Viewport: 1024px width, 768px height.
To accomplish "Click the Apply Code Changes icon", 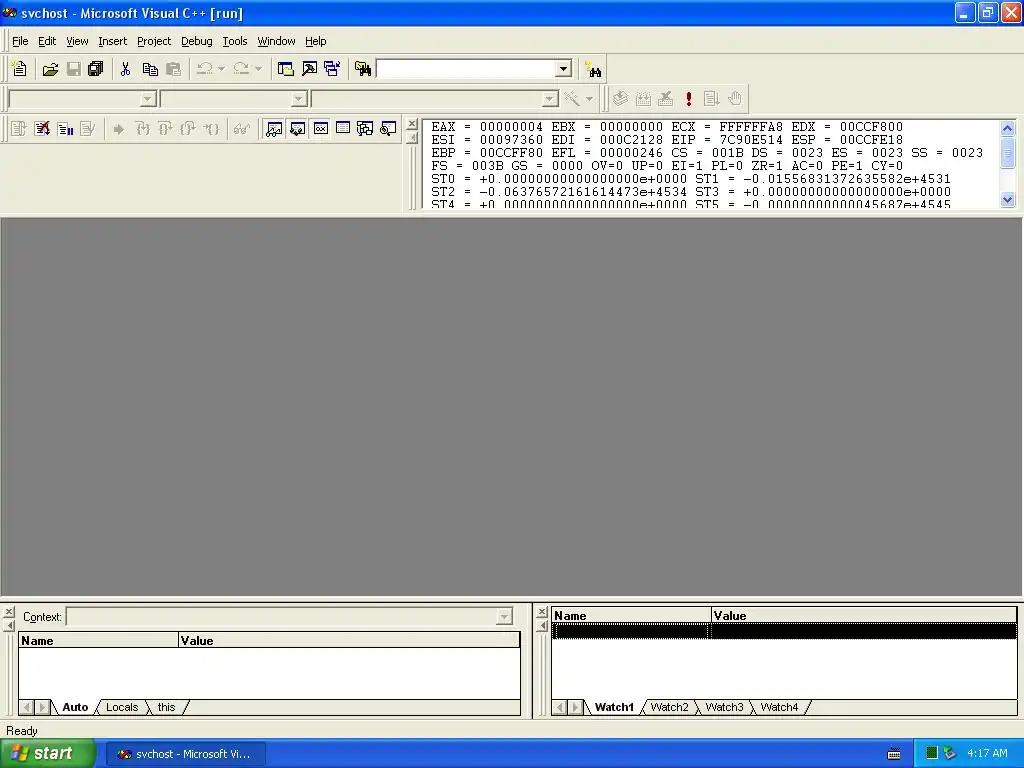I will pyautogui.click(x=88, y=129).
